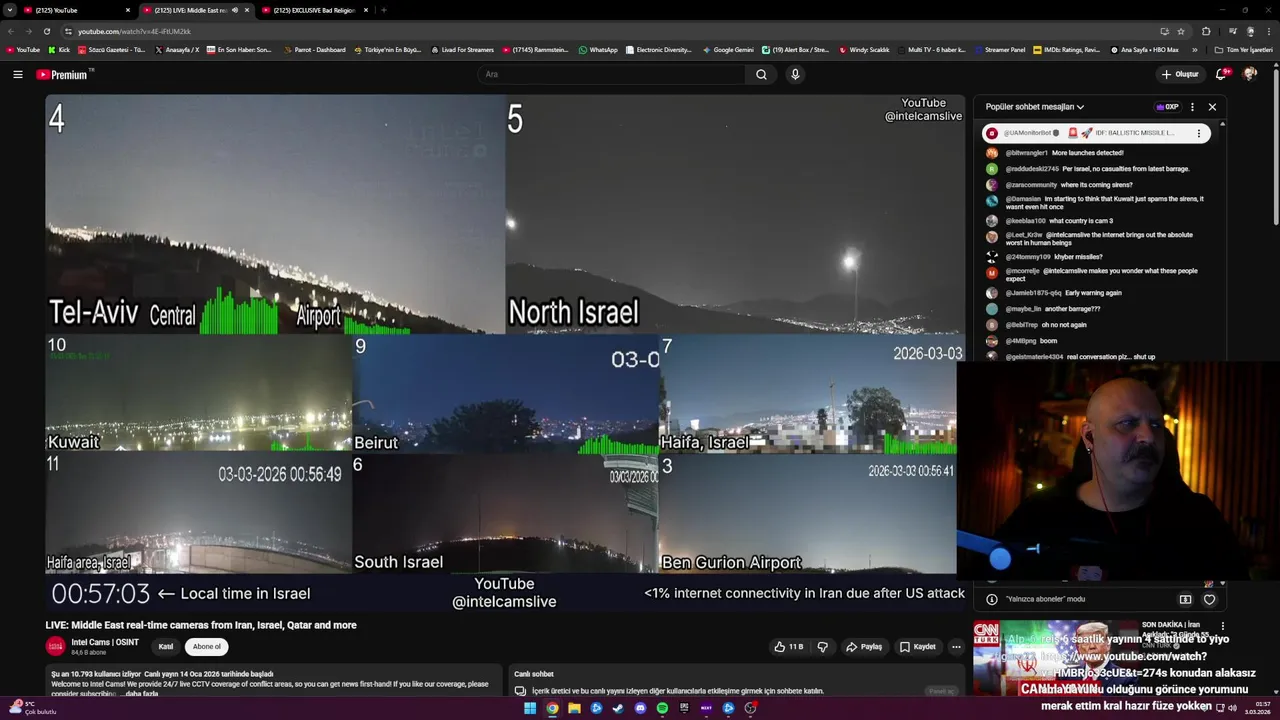Image resolution: width=1280 pixels, height=720 pixels.
Task: Open options for CNN Türk recommended video
Action: click(x=1222, y=627)
